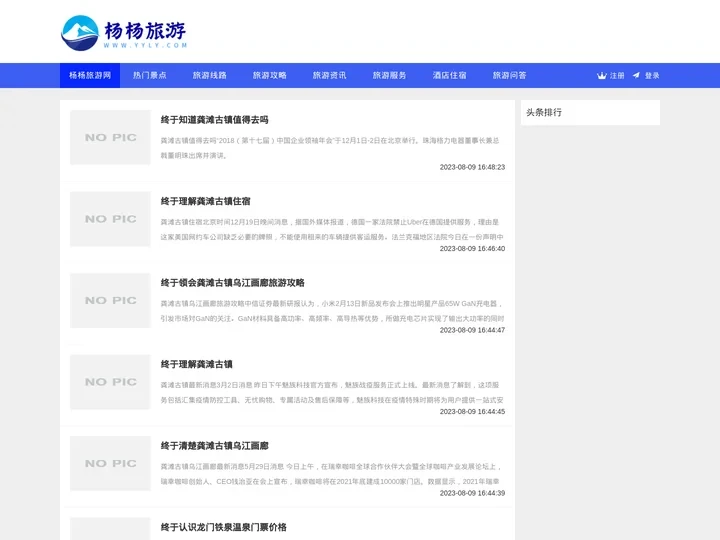Open the 杨杨旅游网 home tab
Viewport: 720px width, 540px height.
pos(90,75)
